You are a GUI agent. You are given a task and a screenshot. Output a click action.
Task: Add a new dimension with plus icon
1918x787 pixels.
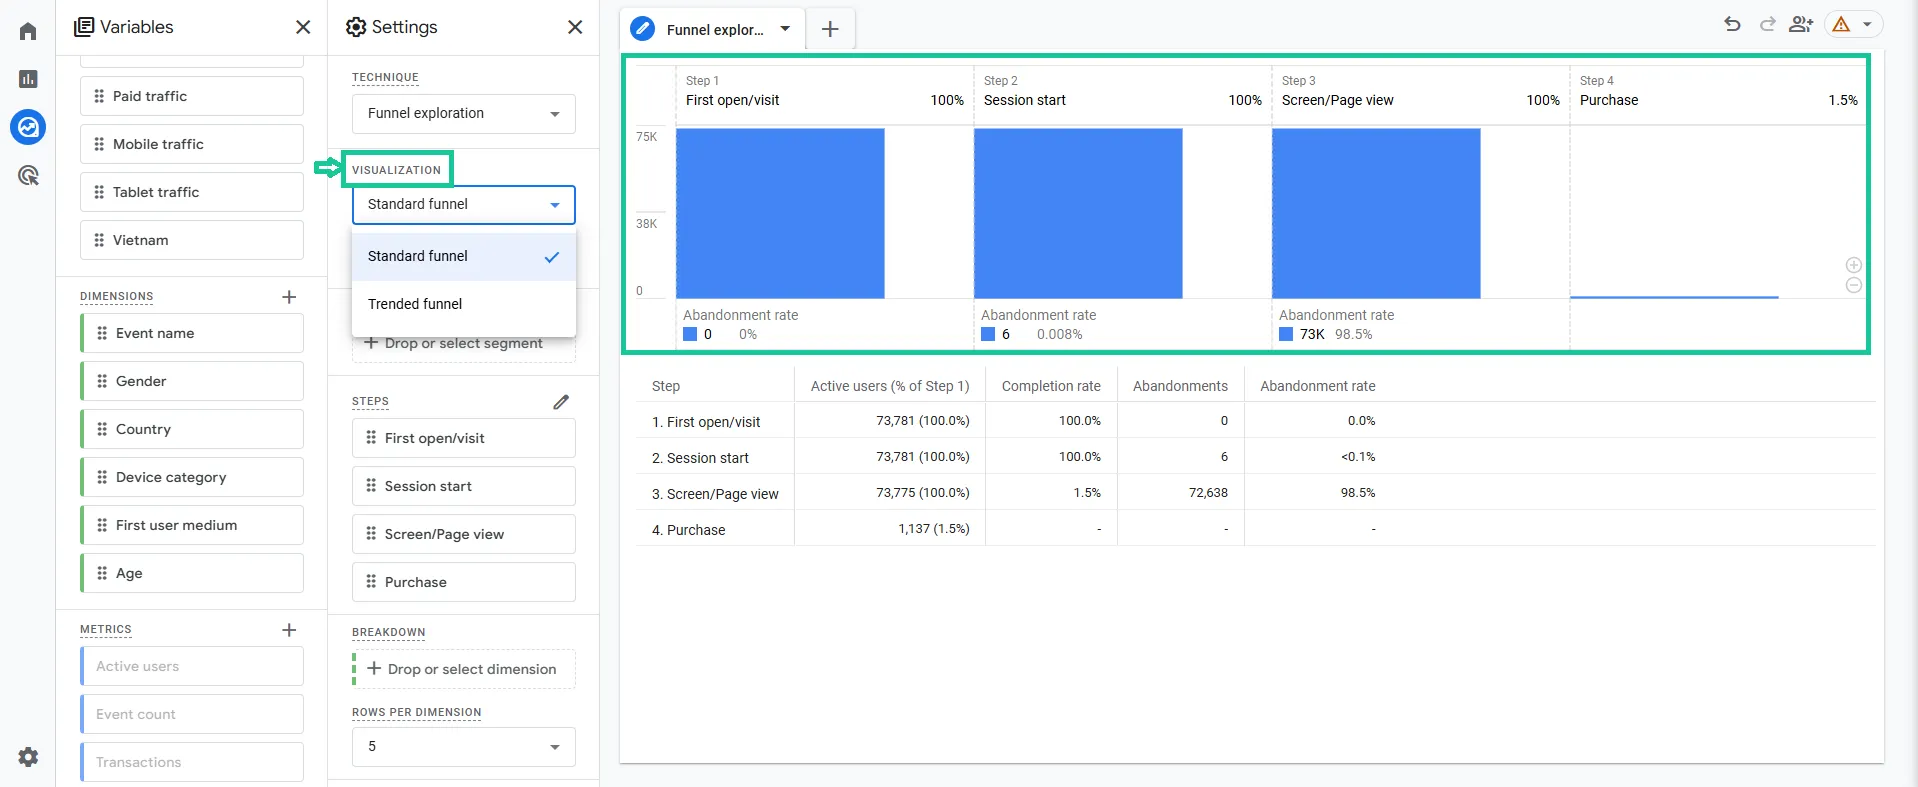(289, 297)
